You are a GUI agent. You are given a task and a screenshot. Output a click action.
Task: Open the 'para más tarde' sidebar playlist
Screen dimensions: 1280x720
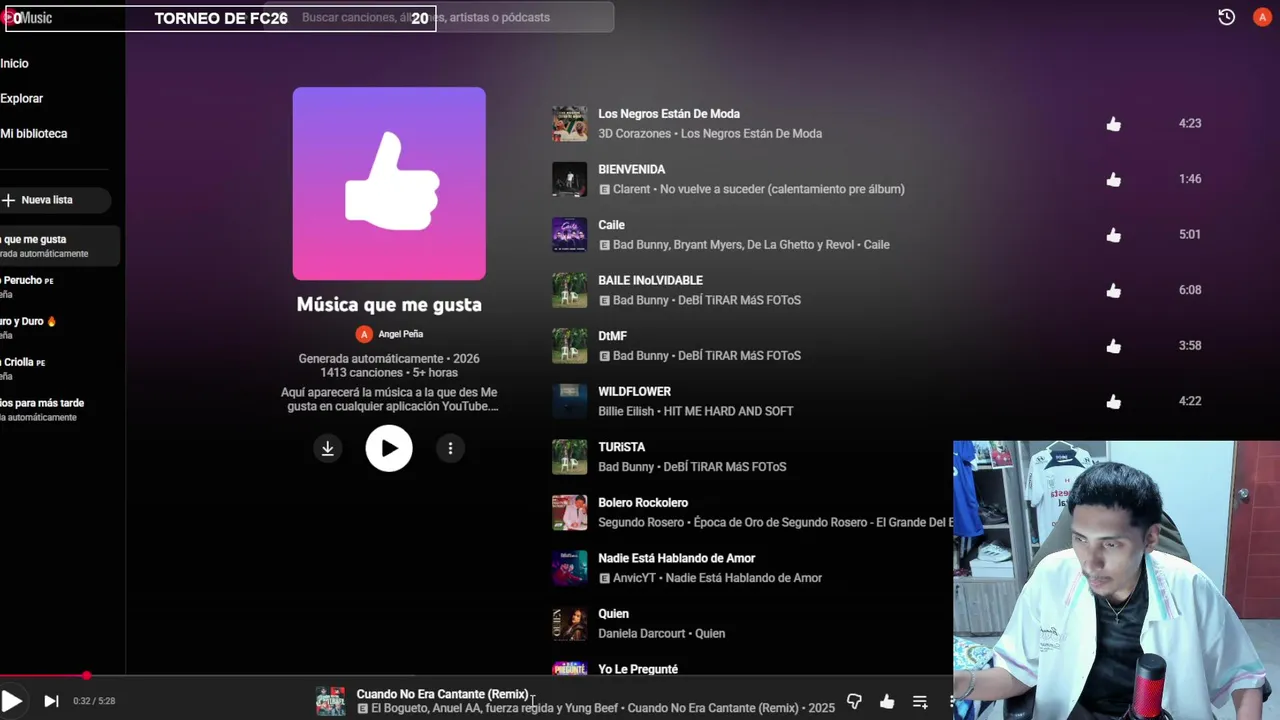59,410
